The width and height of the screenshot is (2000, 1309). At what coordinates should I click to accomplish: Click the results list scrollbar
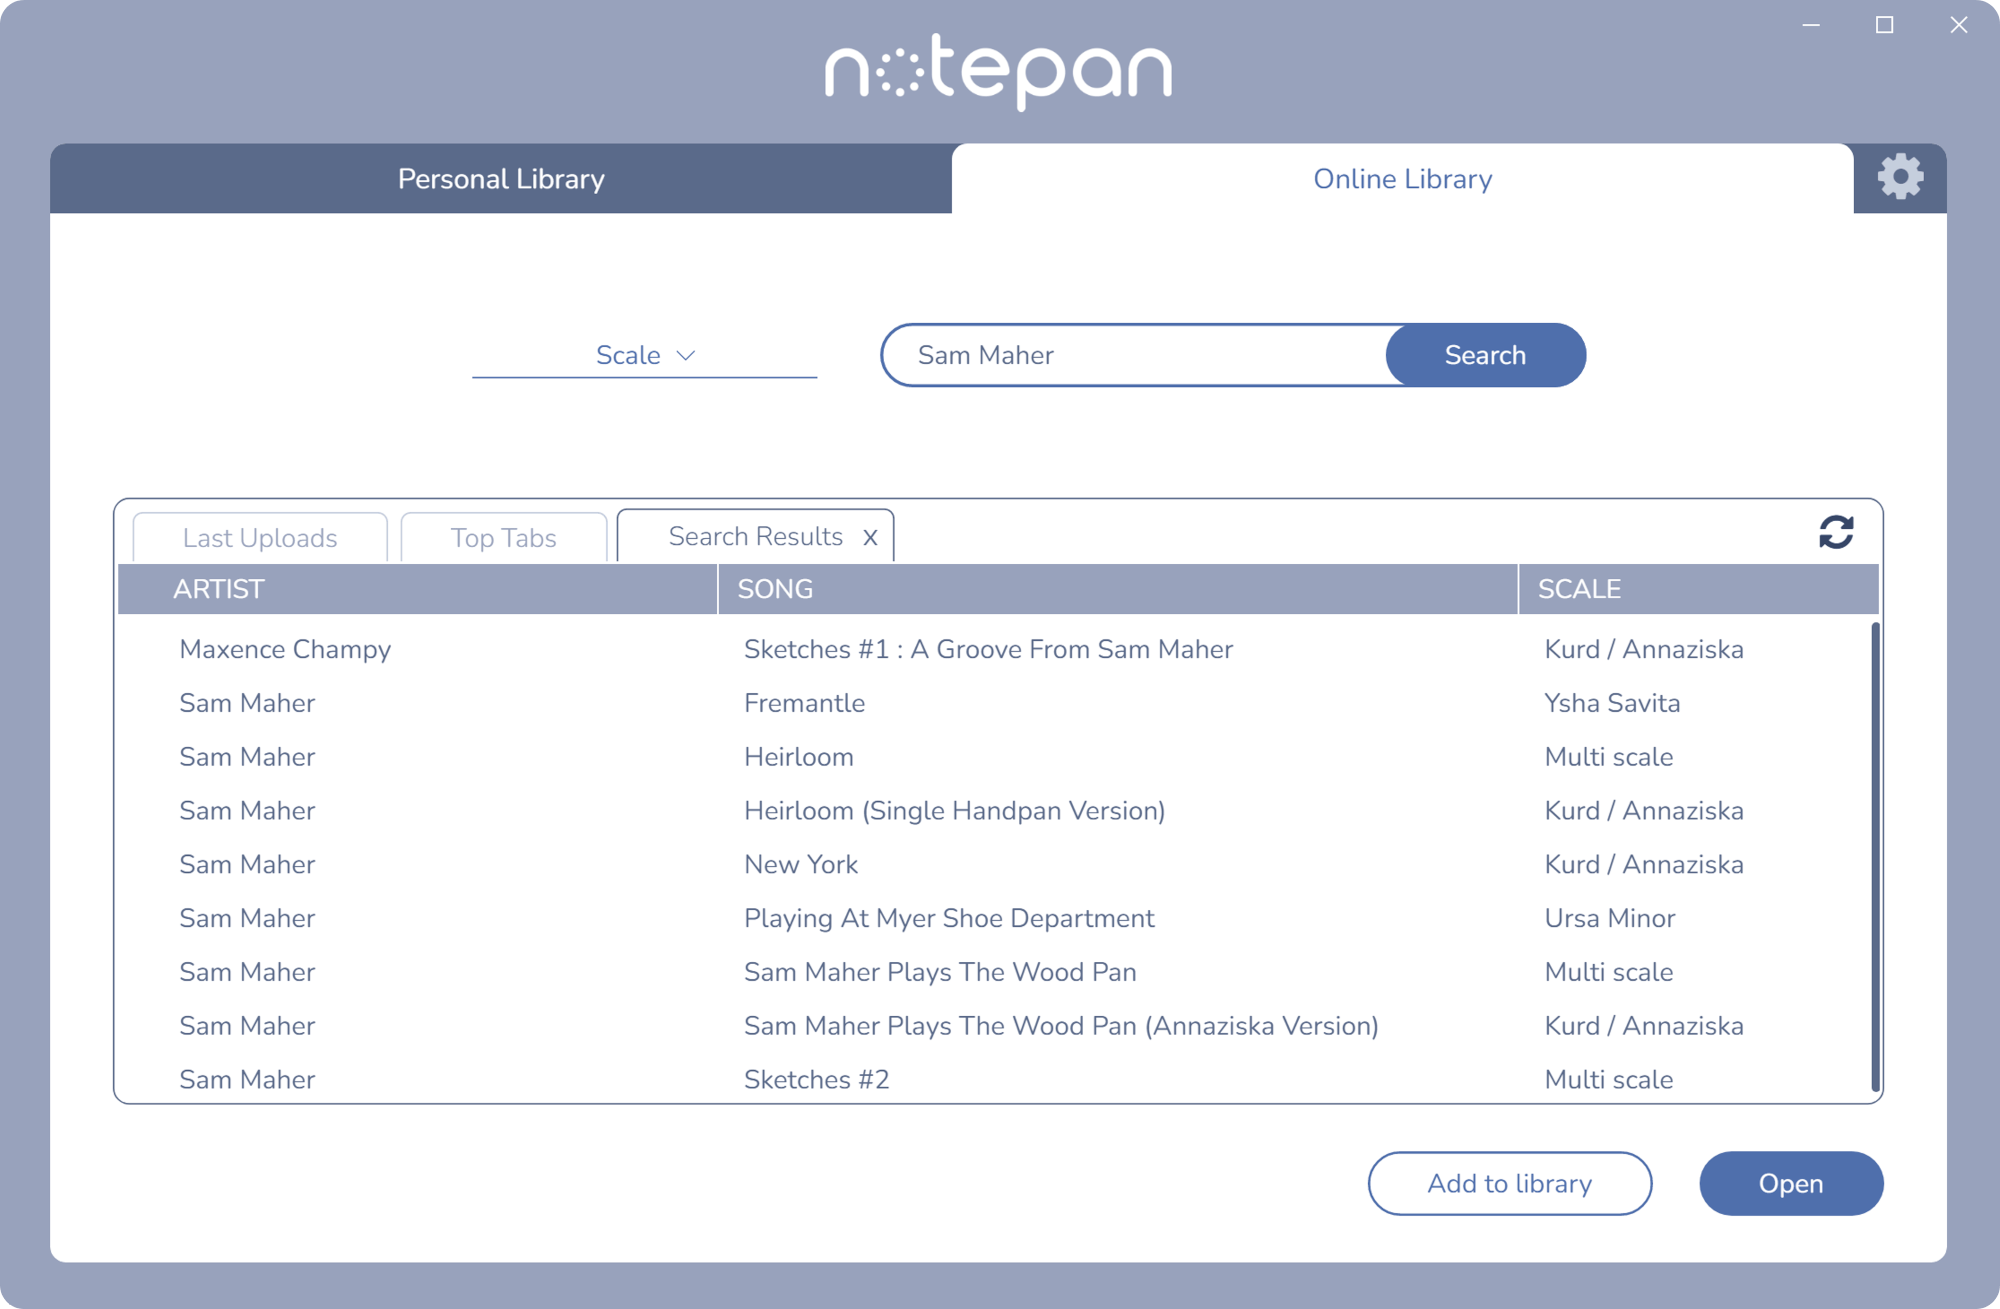(x=1875, y=856)
